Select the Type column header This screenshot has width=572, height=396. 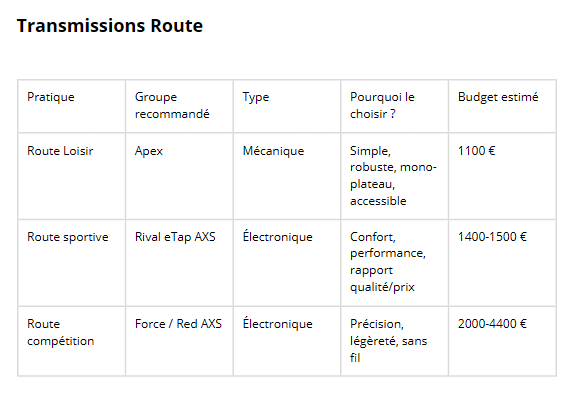tap(256, 97)
